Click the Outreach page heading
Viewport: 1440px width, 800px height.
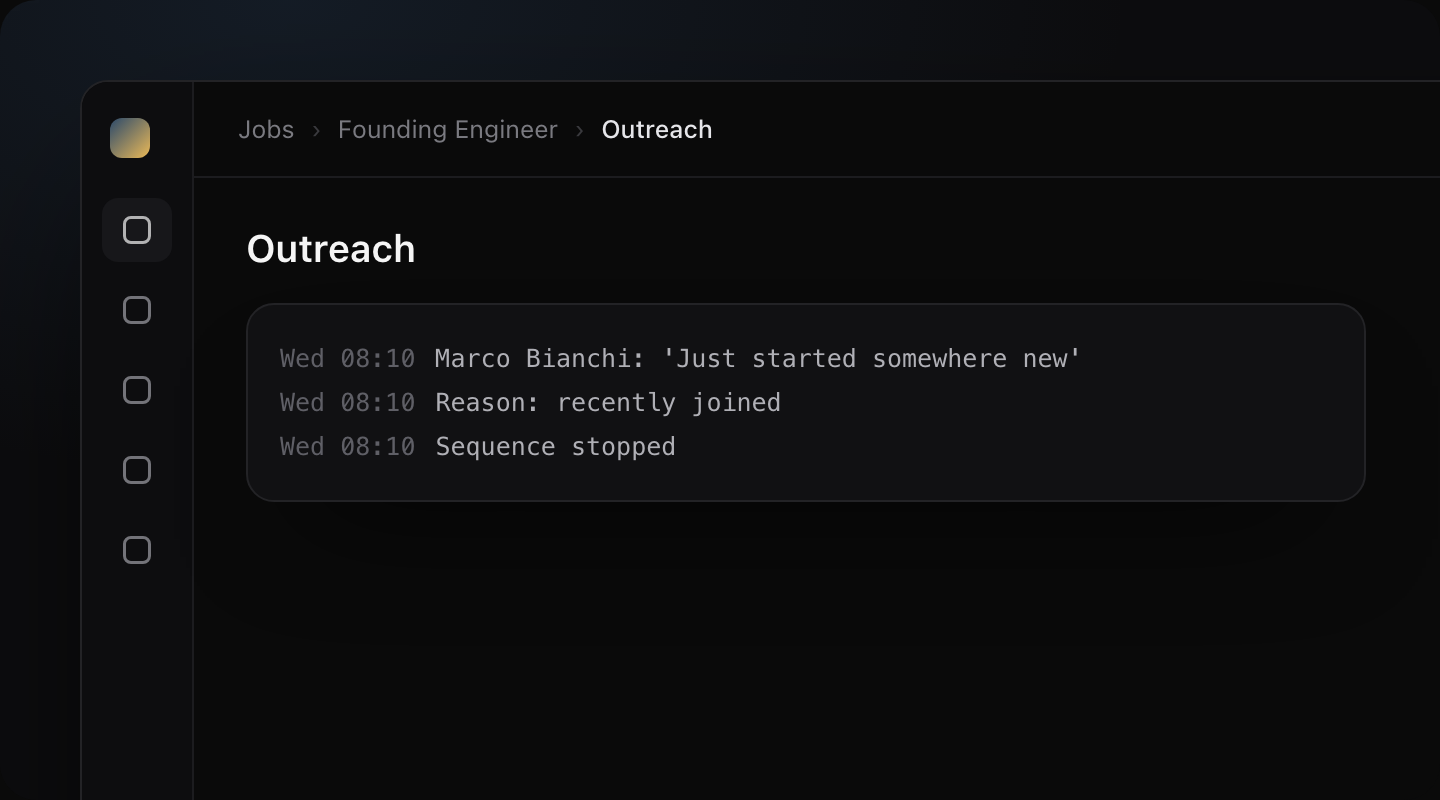tap(331, 249)
